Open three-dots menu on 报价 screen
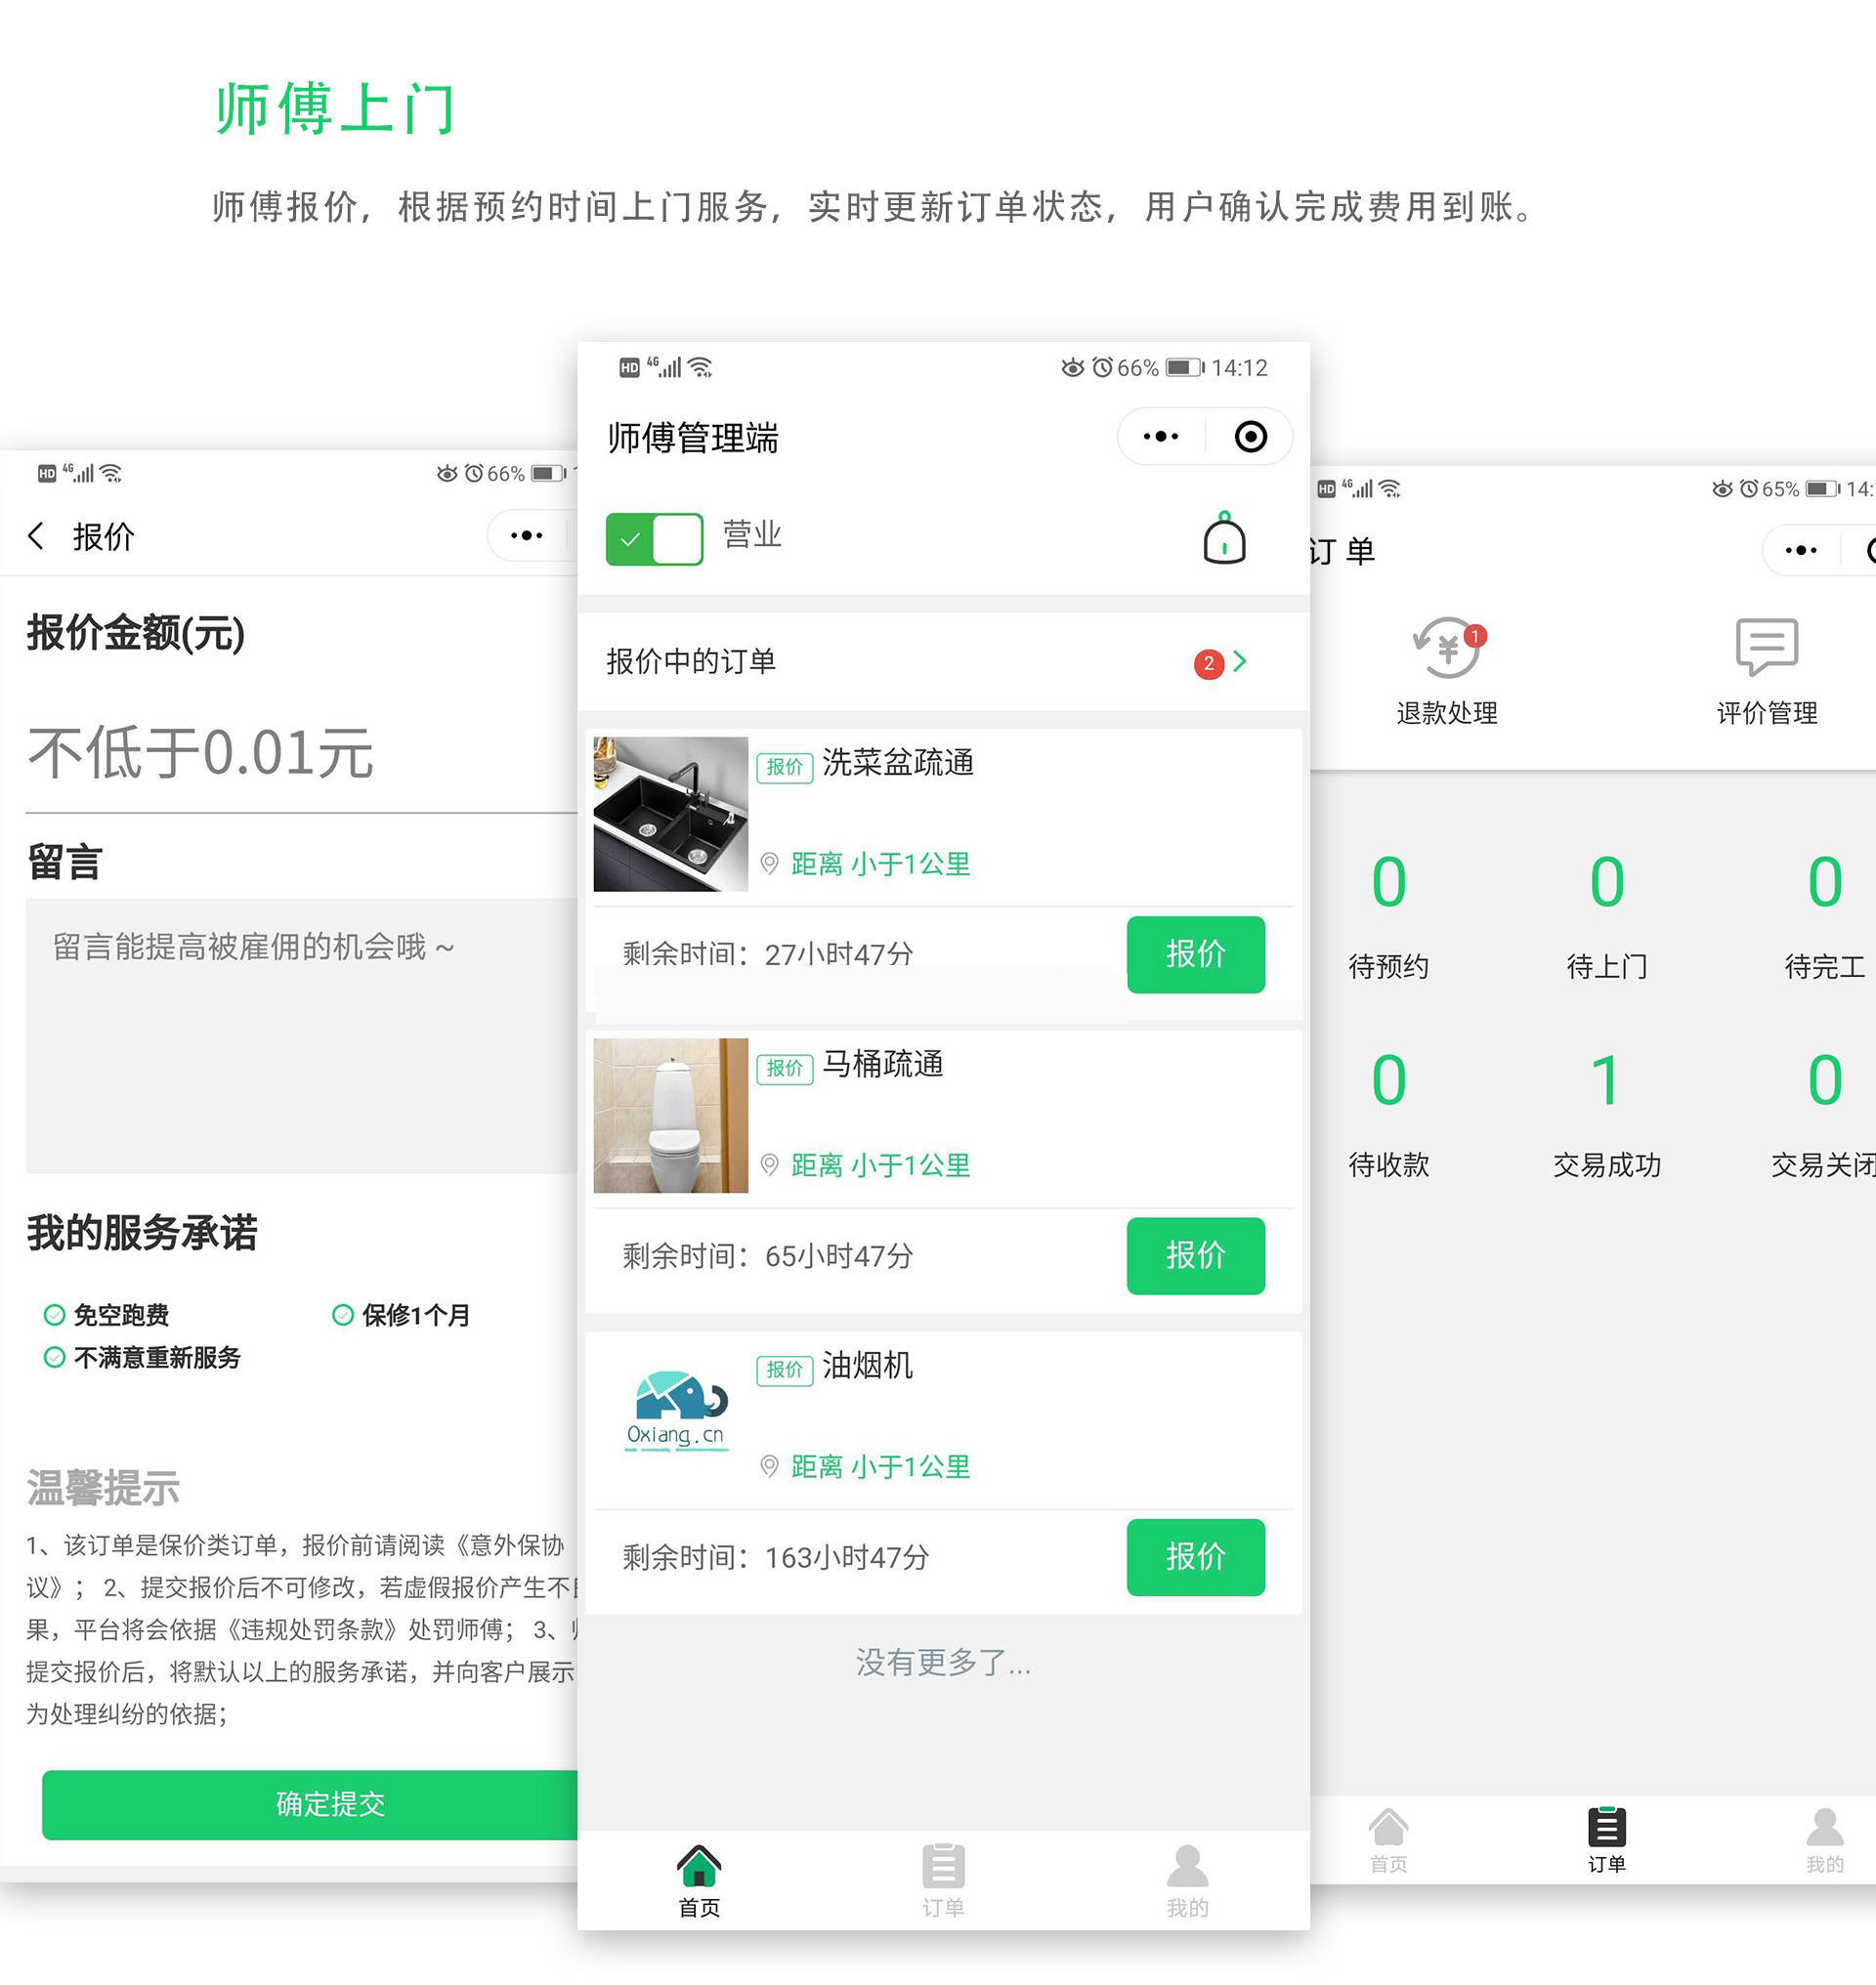This screenshot has width=1876, height=1985. 526,536
